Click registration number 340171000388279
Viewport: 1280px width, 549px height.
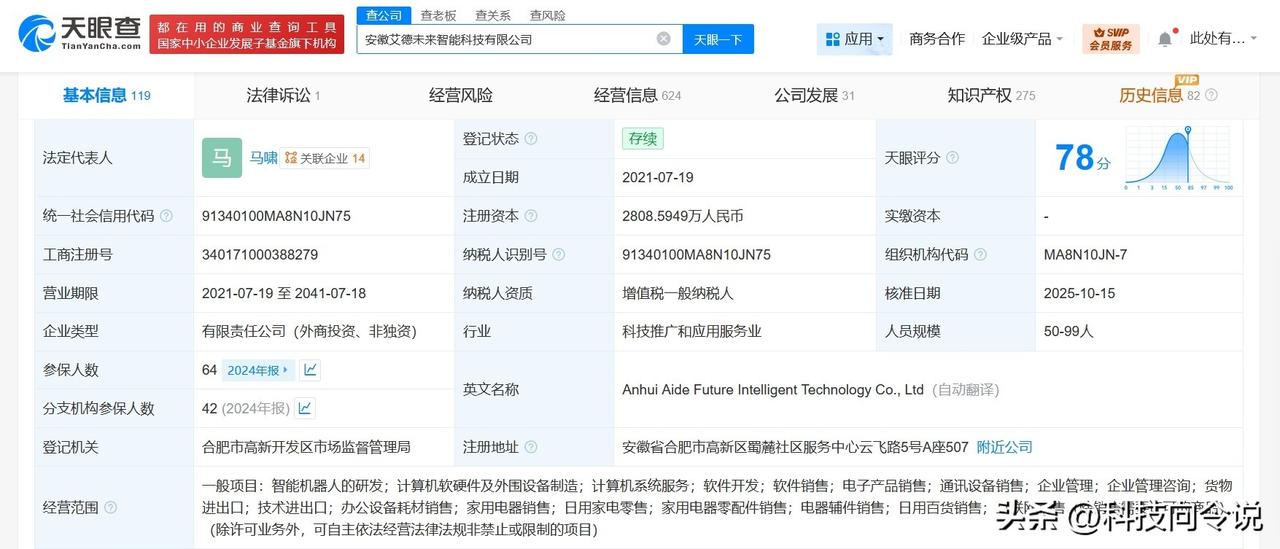(260, 255)
